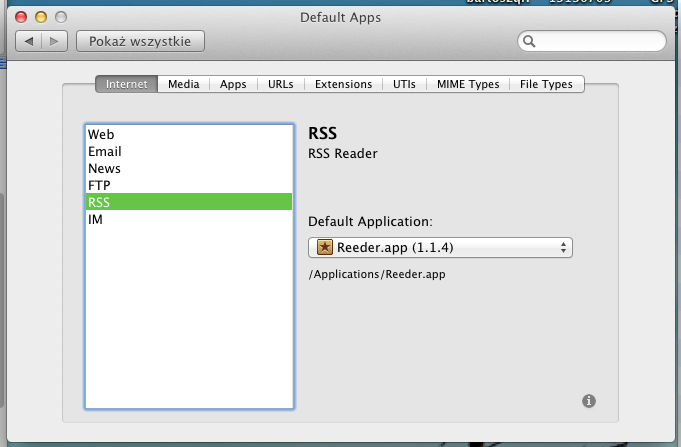
Task: Go back with the left arrow button
Action: click(30, 41)
